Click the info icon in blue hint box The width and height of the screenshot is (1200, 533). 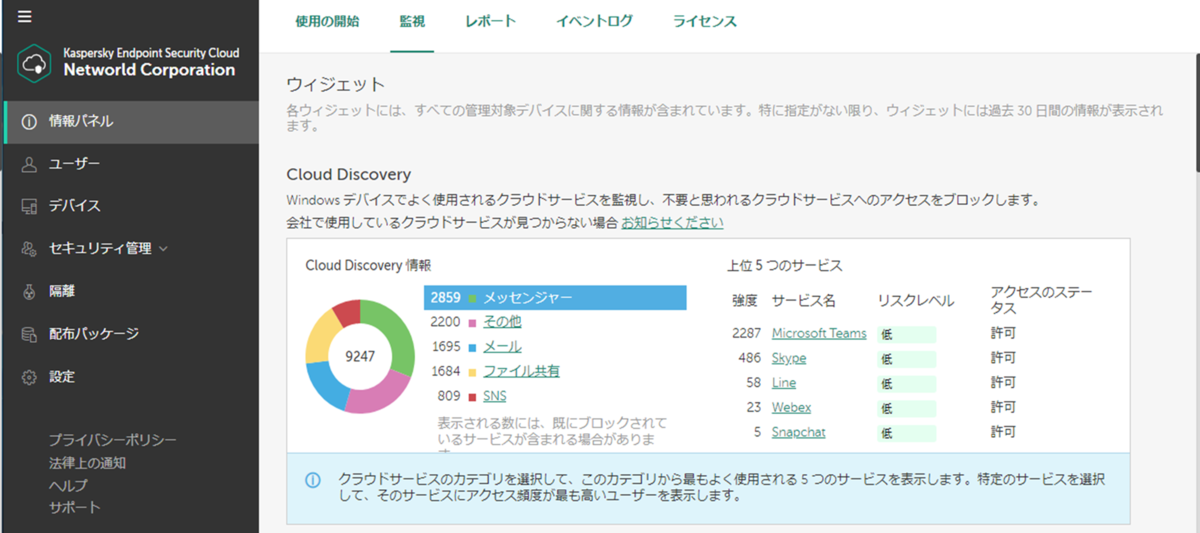pyautogui.click(x=313, y=480)
